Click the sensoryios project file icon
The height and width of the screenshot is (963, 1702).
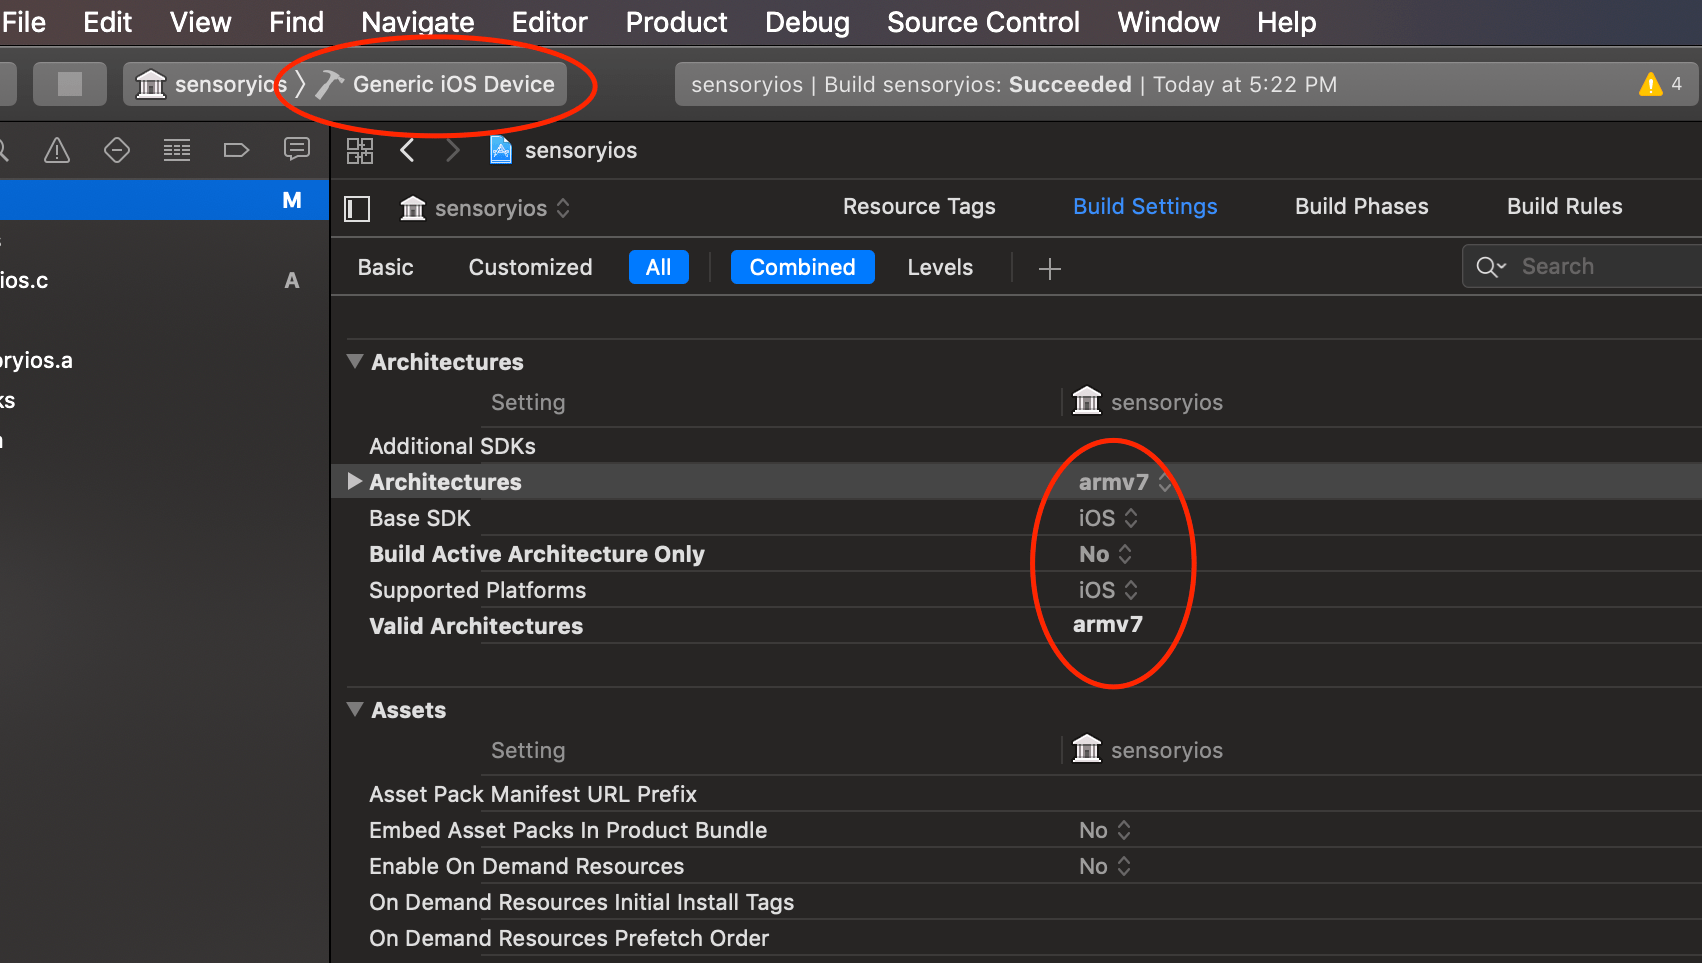coord(501,150)
